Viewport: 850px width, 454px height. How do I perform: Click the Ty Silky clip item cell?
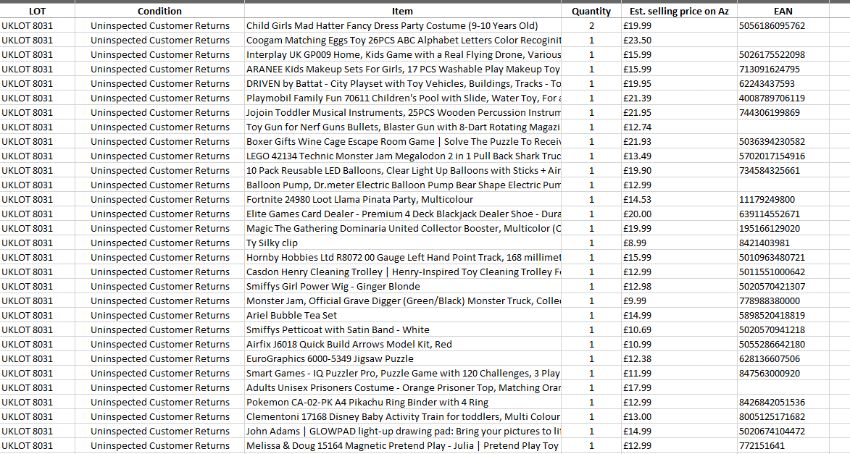(403, 243)
